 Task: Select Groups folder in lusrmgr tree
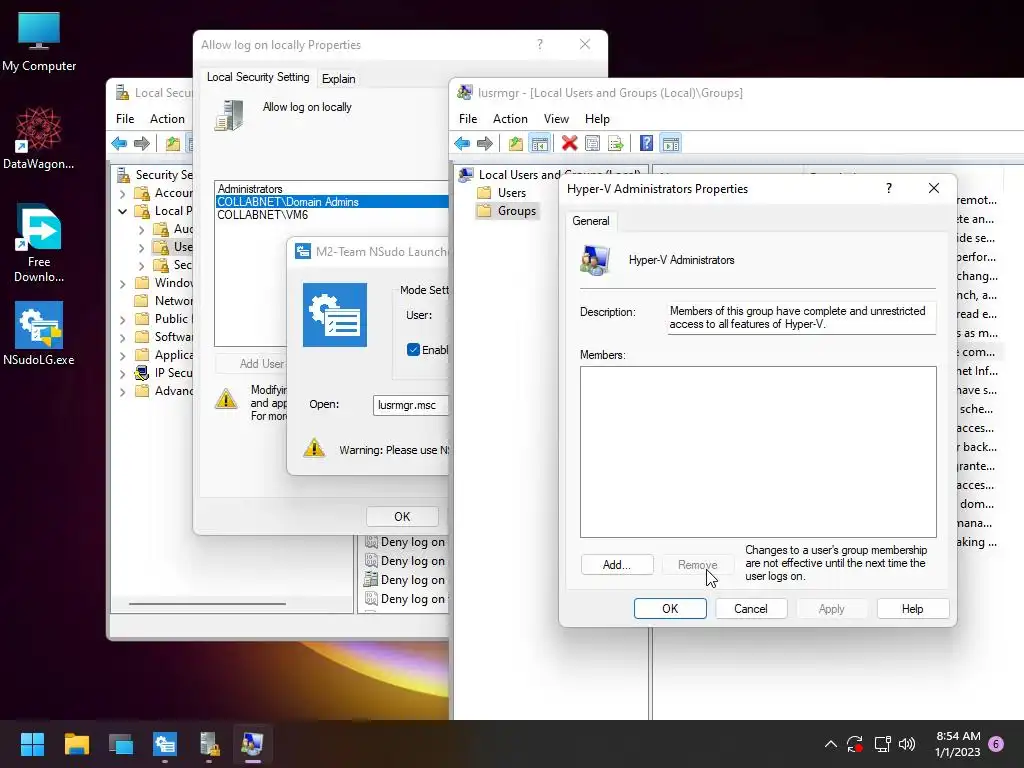507,211
